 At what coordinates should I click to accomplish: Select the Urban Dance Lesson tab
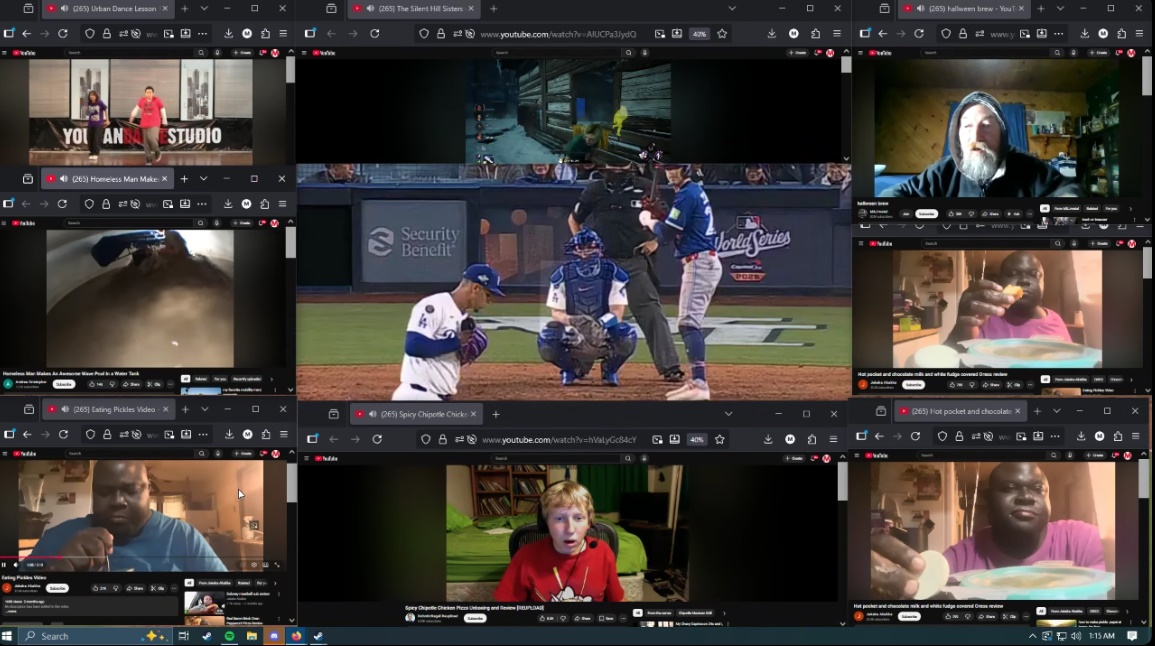click(x=107, y=9)
